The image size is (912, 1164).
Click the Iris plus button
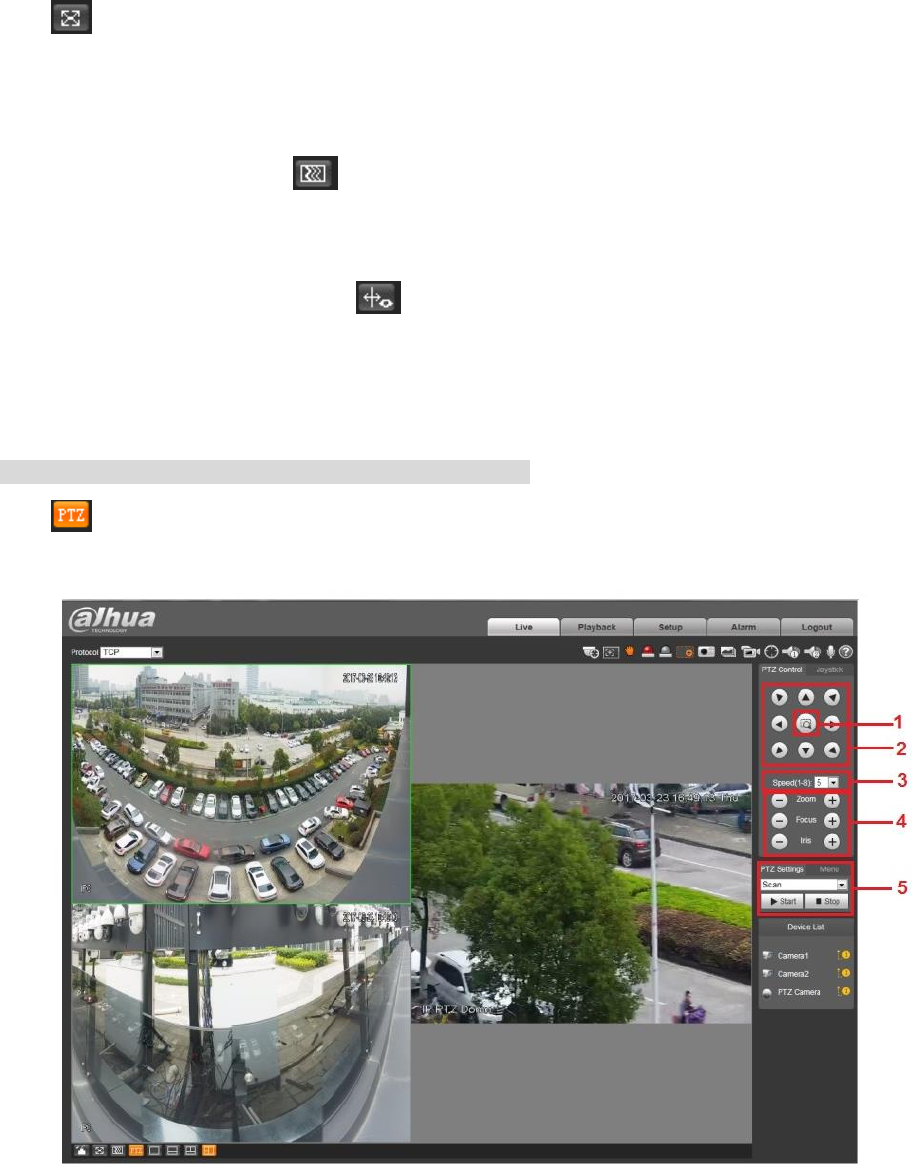pyautogui.click(x=832, y=842)
